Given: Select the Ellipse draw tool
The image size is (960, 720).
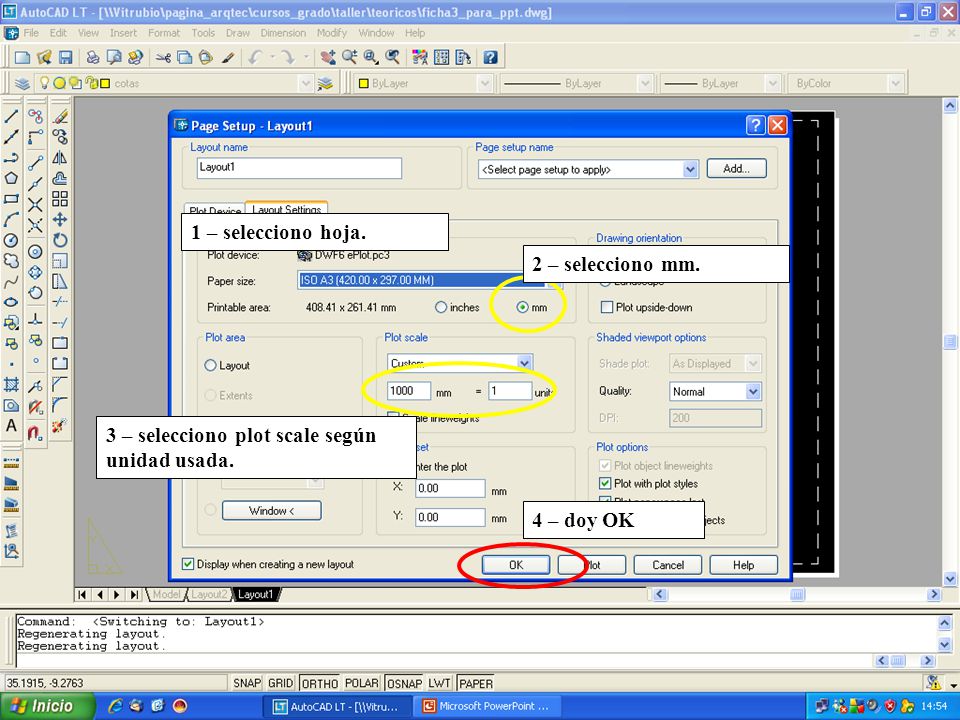Looking at the screenshot, I should (11, 302).
